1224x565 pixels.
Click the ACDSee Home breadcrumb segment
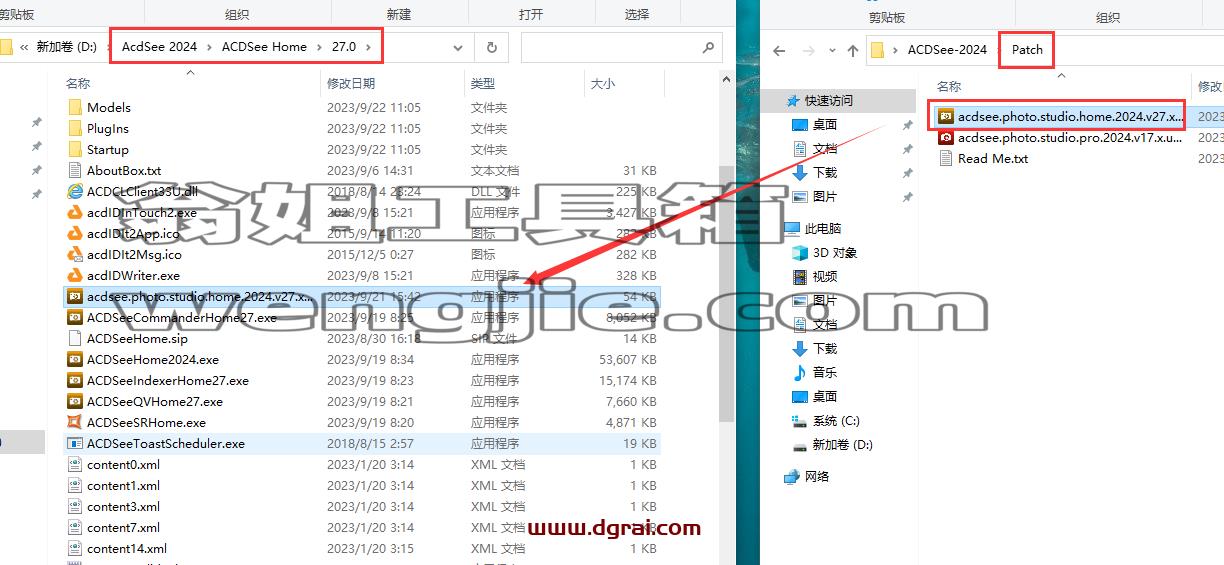click(x=264, y=47)
